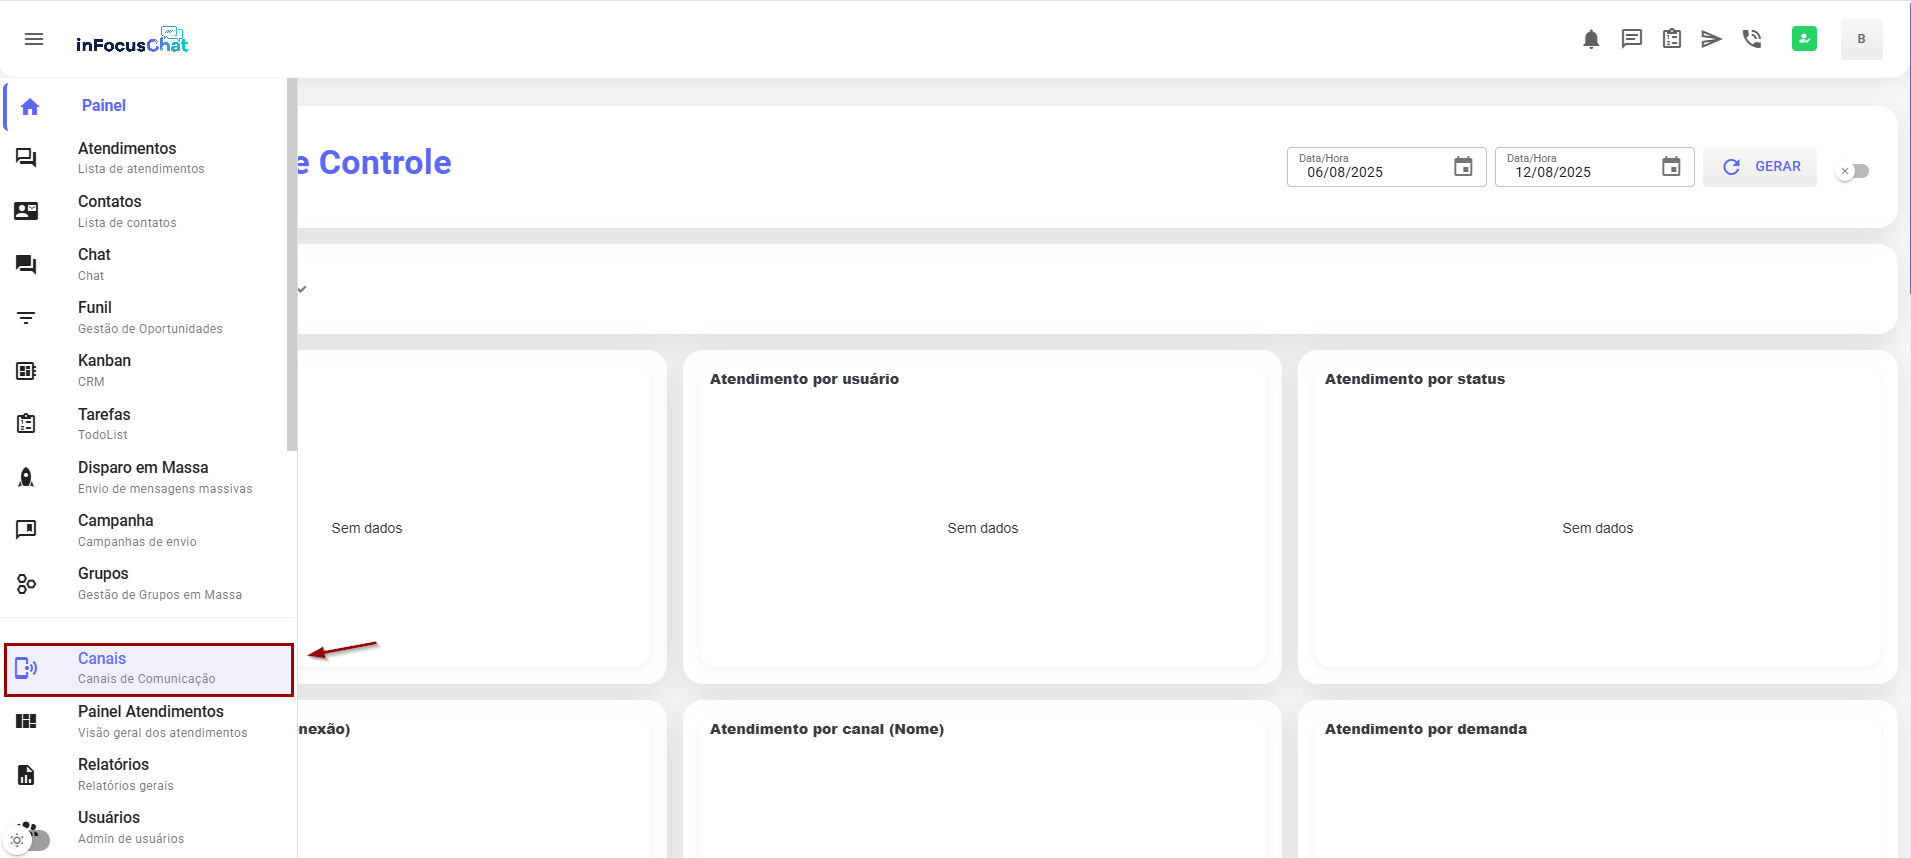Viewport: 1911px width, 858px height.
Task: Open calendar picker for start date 06/08/2025
Action: [x=1463, y=167]
